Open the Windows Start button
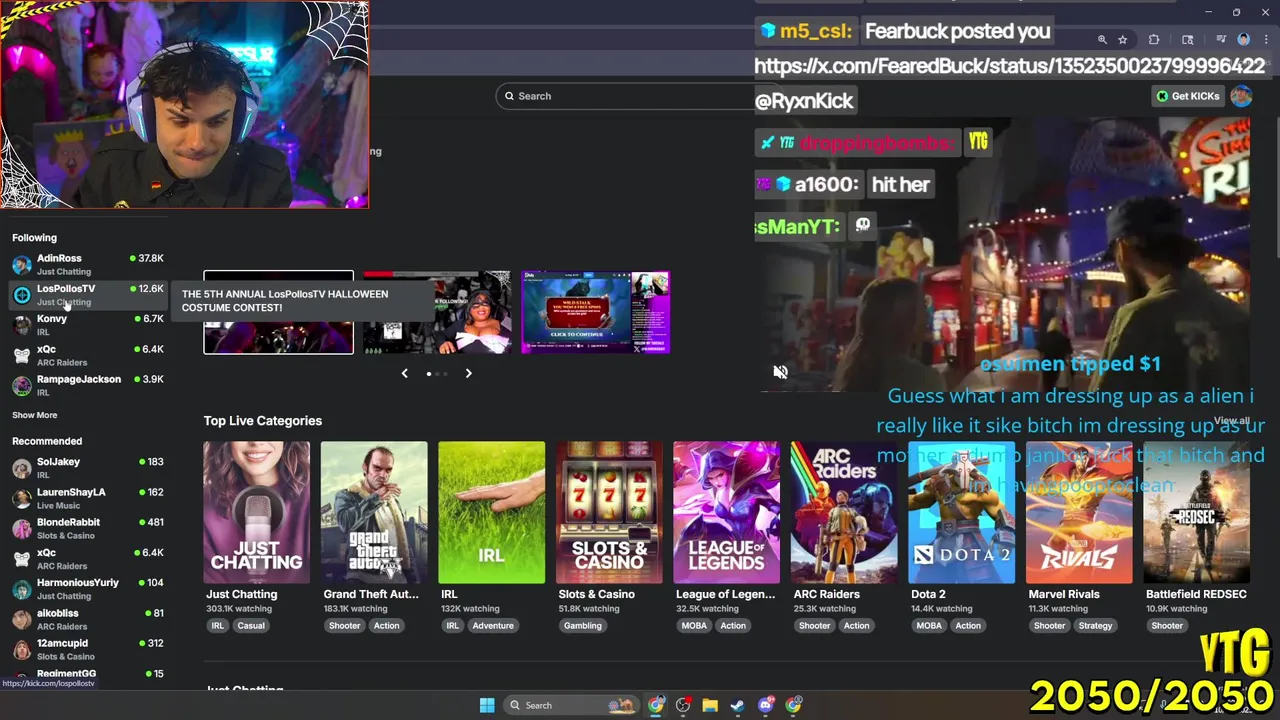The height and width of the screenshot is (720, 1280). 487,705
